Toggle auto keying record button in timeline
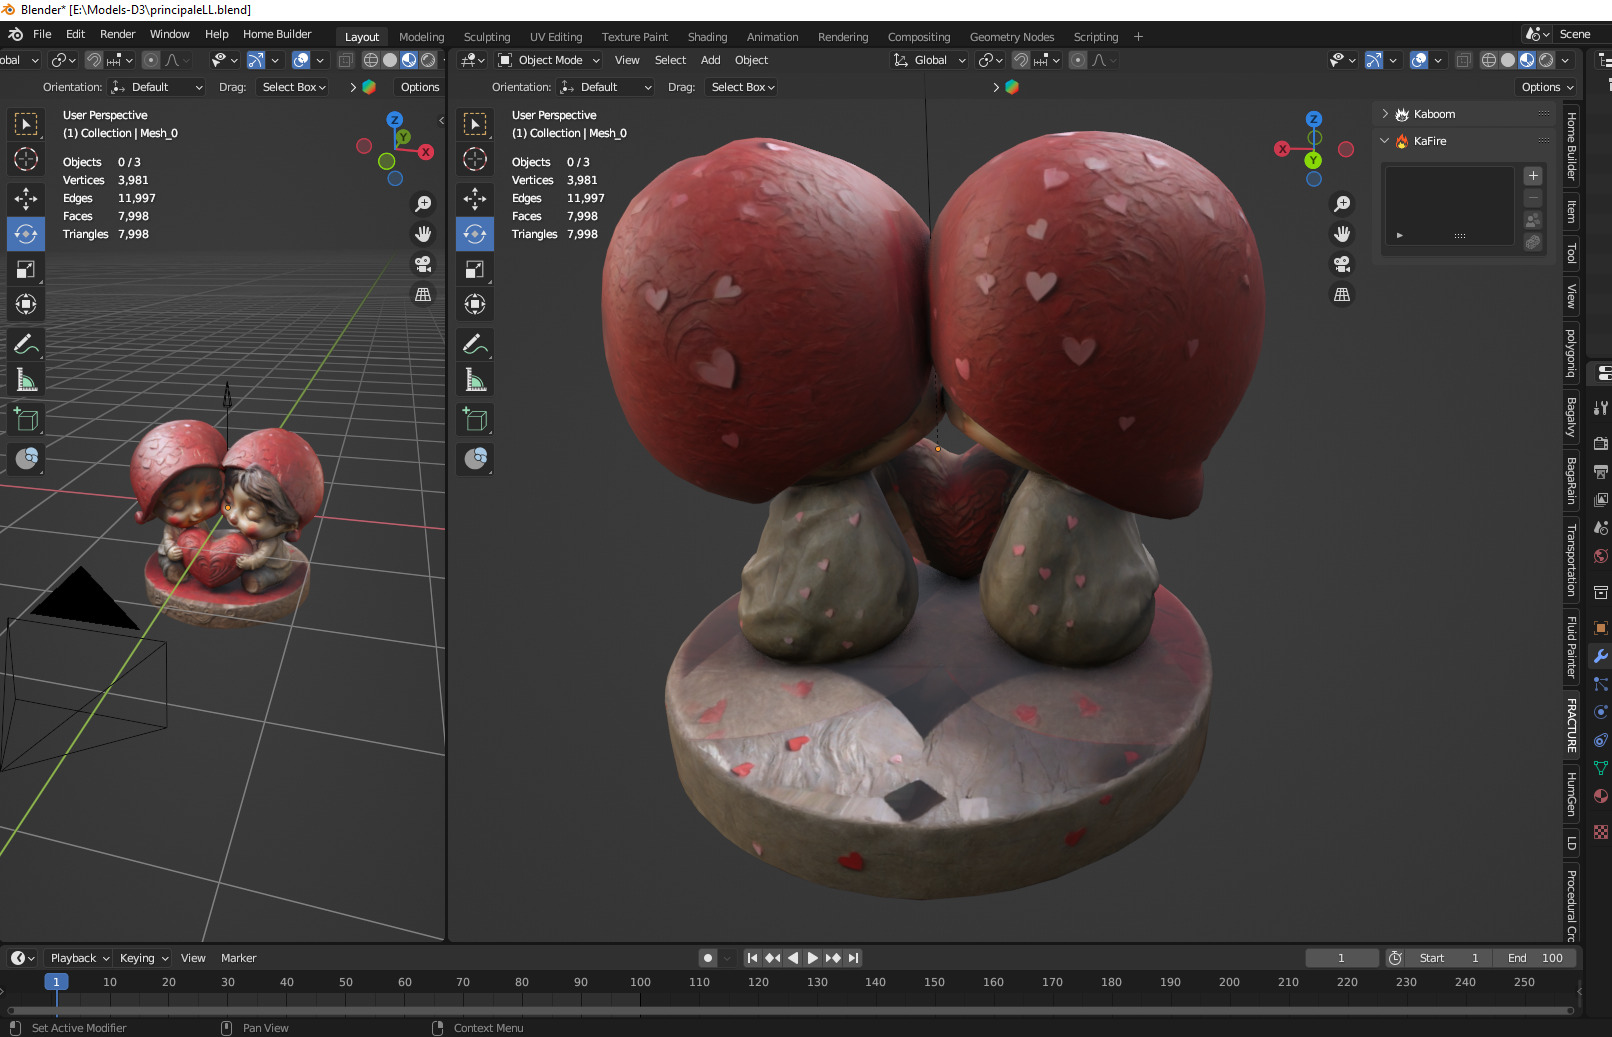 click(x=708, y=958)
